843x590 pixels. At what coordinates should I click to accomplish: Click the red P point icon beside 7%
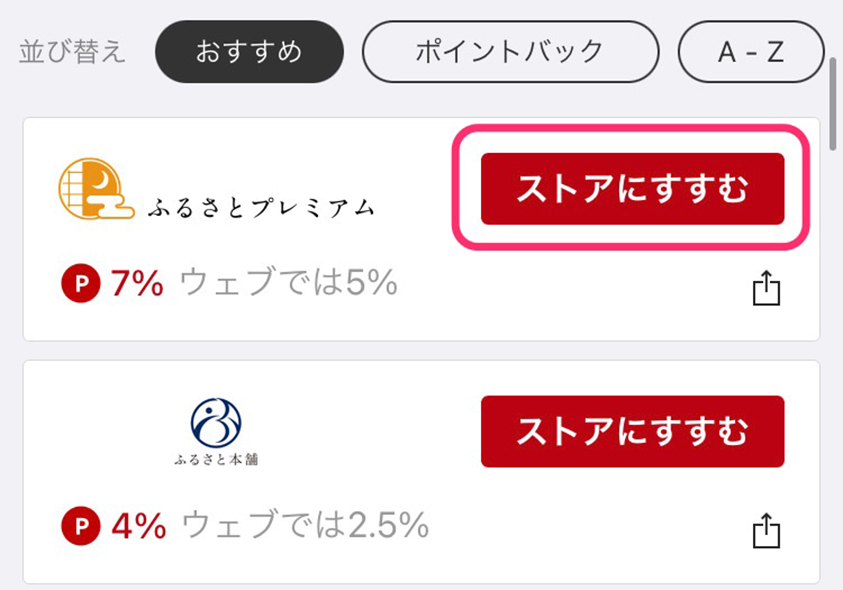(81, 283)
